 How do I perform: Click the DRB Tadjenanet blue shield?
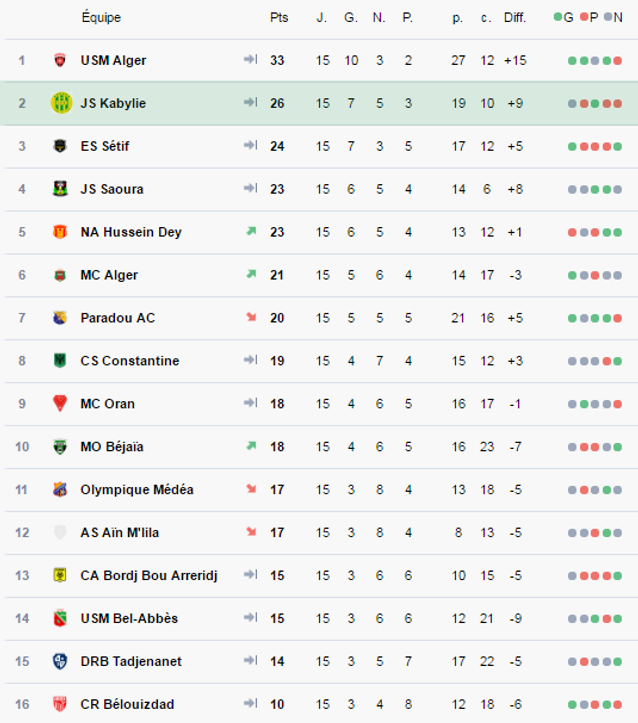(60, 661)
